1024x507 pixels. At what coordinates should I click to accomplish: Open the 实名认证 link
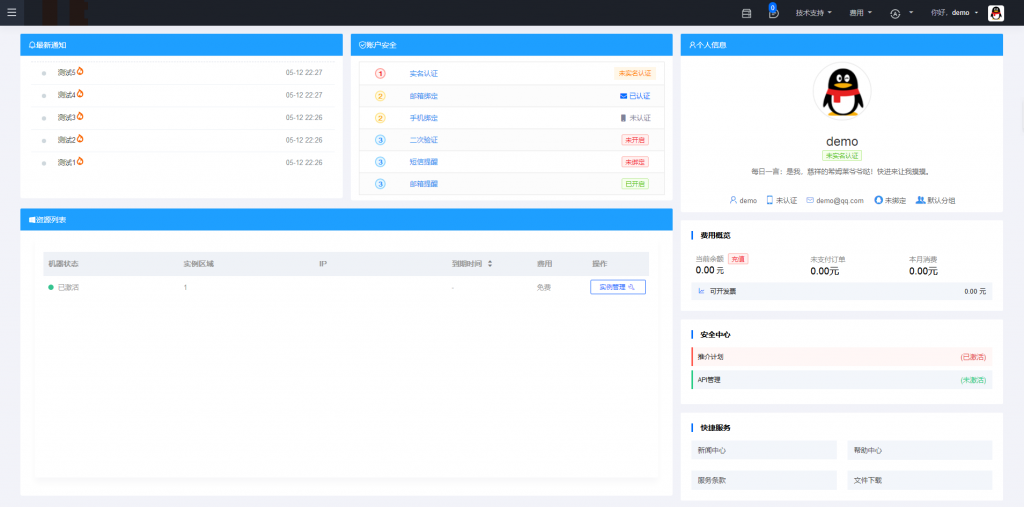pyautogui.click(x=423, y=74)
